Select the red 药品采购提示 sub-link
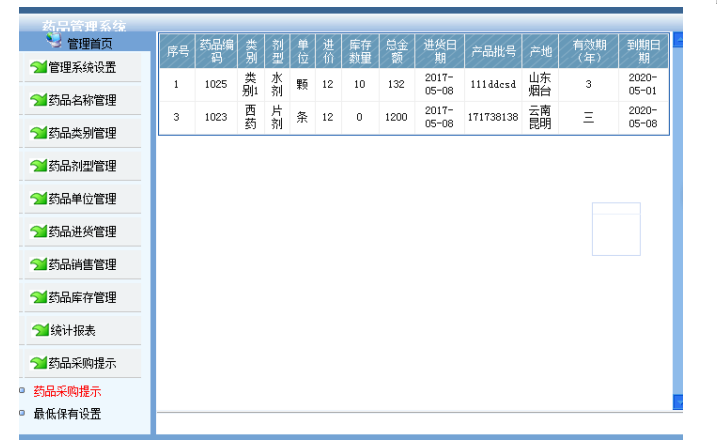The width and height of the screenshot is (717, 448). click(67, 392)
